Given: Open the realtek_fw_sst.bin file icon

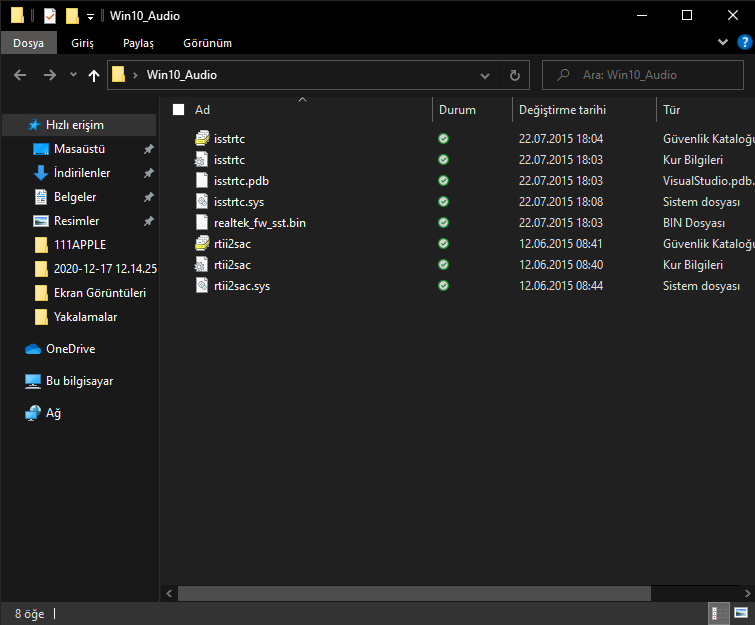Looking at the screenshot, I should click(x=202, y=222).
